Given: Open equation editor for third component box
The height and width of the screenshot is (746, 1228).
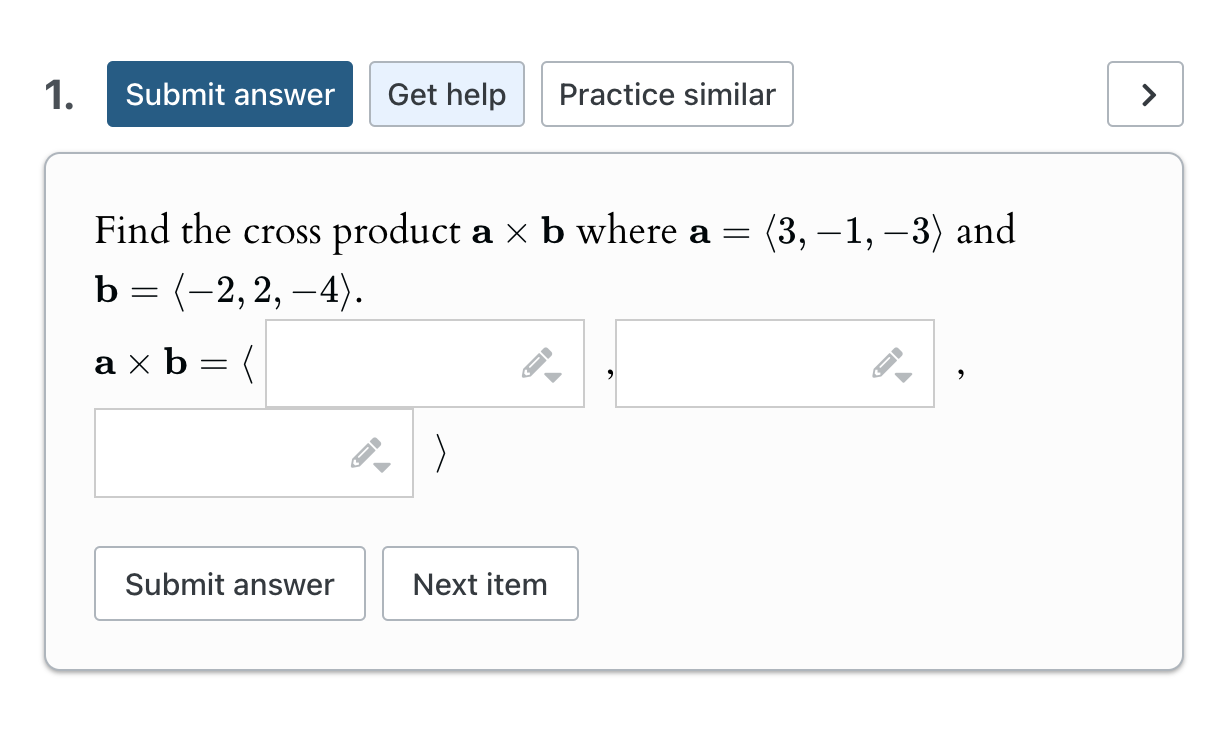Looking at the screenshot, I should tap(370, 454).
